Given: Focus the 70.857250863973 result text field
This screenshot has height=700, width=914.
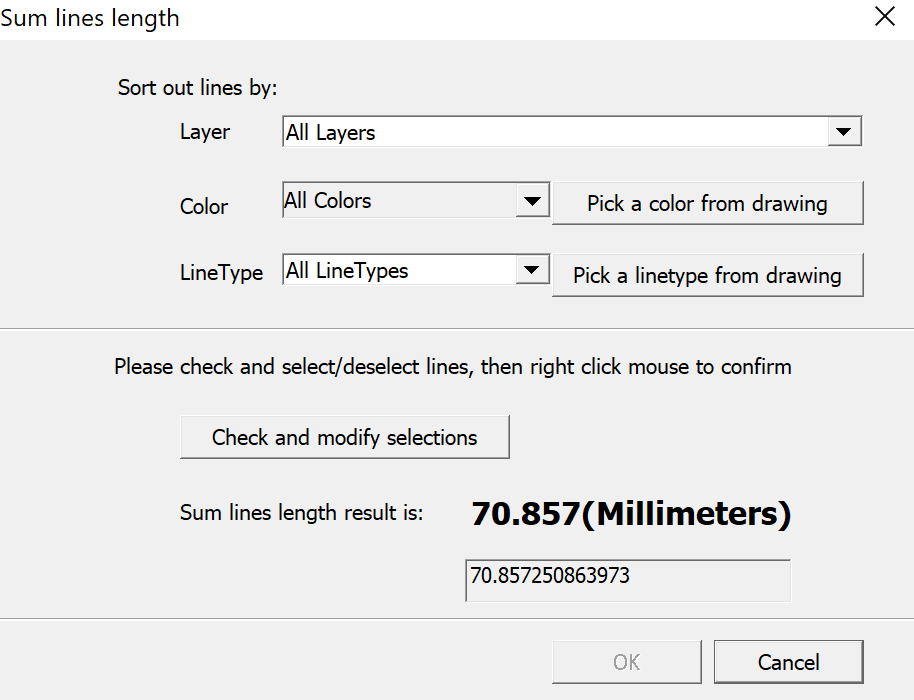Looking at the screenshot, I should point(628,580).
